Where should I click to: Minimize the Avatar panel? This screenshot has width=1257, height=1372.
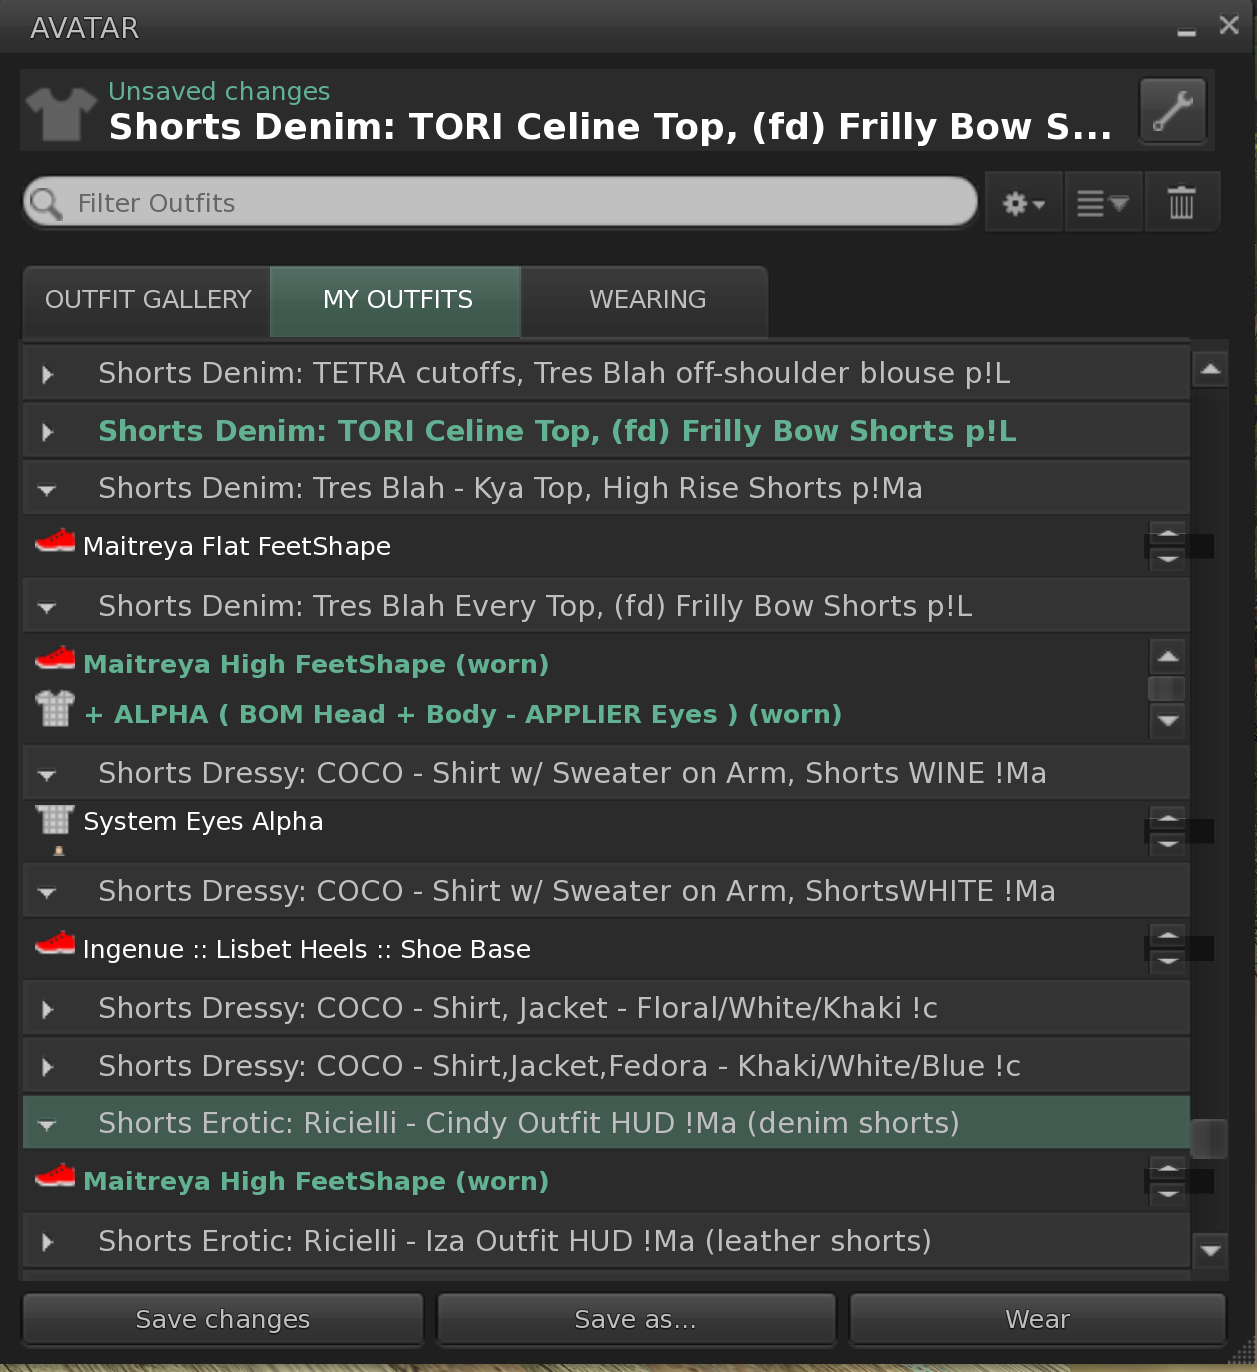[x=1186, y=31]
